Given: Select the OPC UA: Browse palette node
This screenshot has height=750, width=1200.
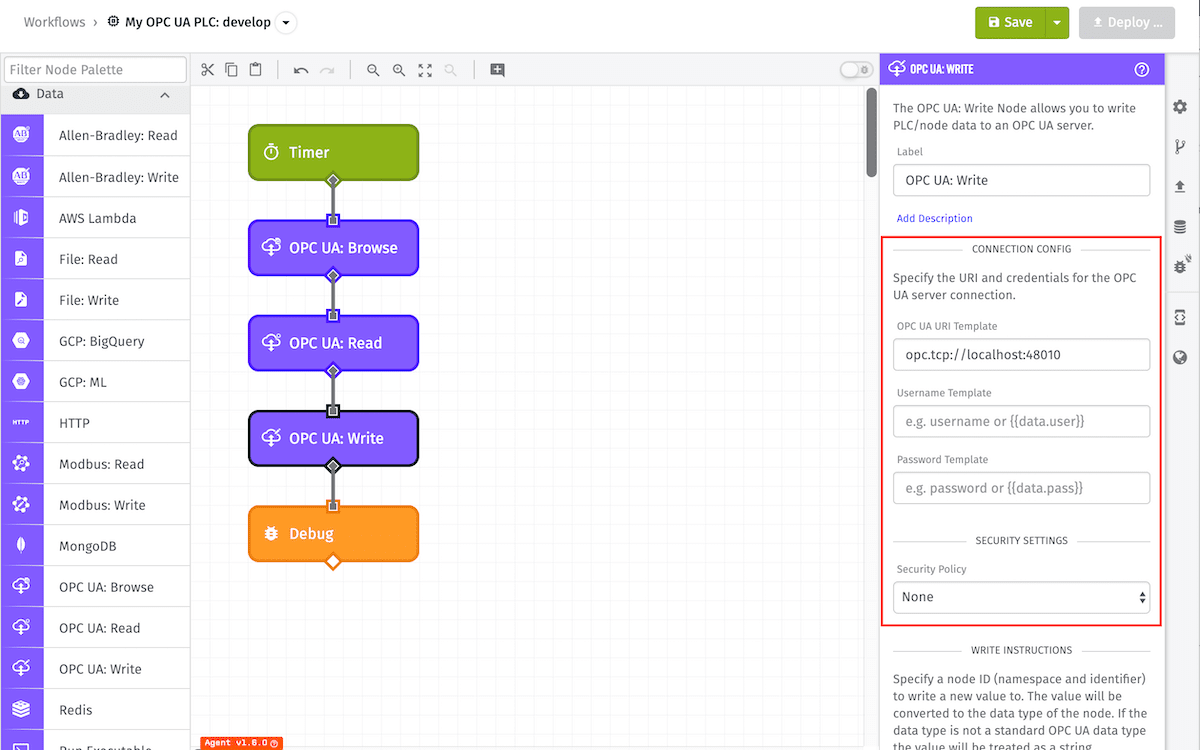Looking at the screenshot, I should [x=95, y=587].
